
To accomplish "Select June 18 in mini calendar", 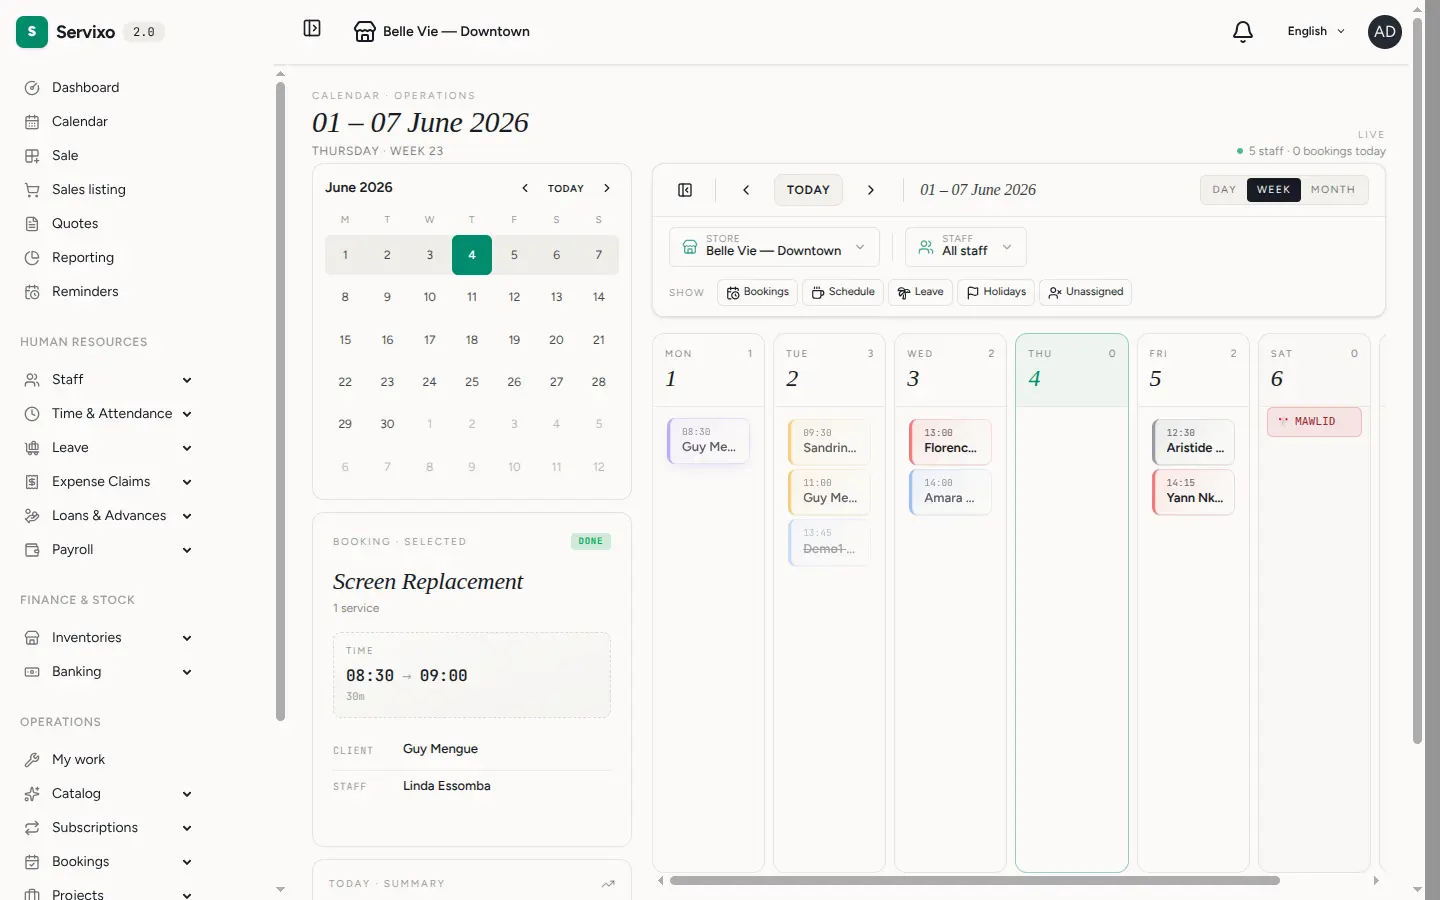I will click(x=472, y=340).
